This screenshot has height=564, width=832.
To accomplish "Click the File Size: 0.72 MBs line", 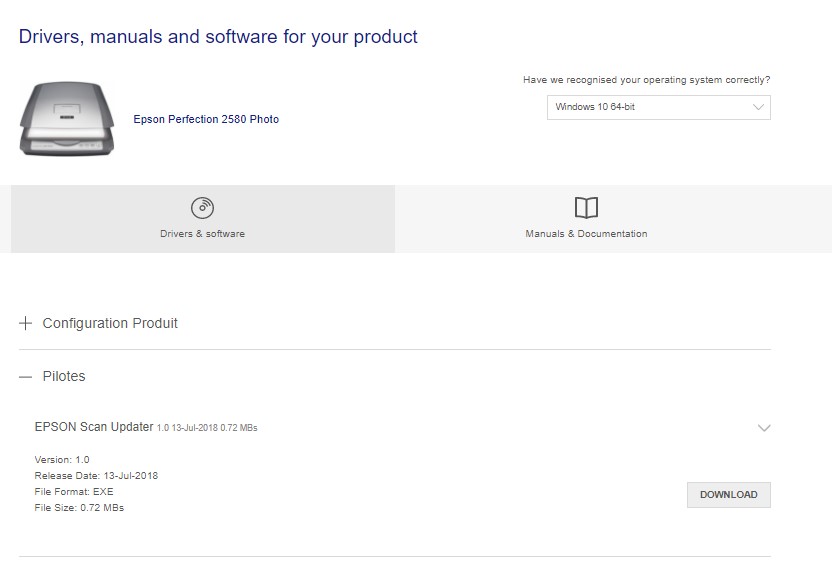I will [79, 508].
